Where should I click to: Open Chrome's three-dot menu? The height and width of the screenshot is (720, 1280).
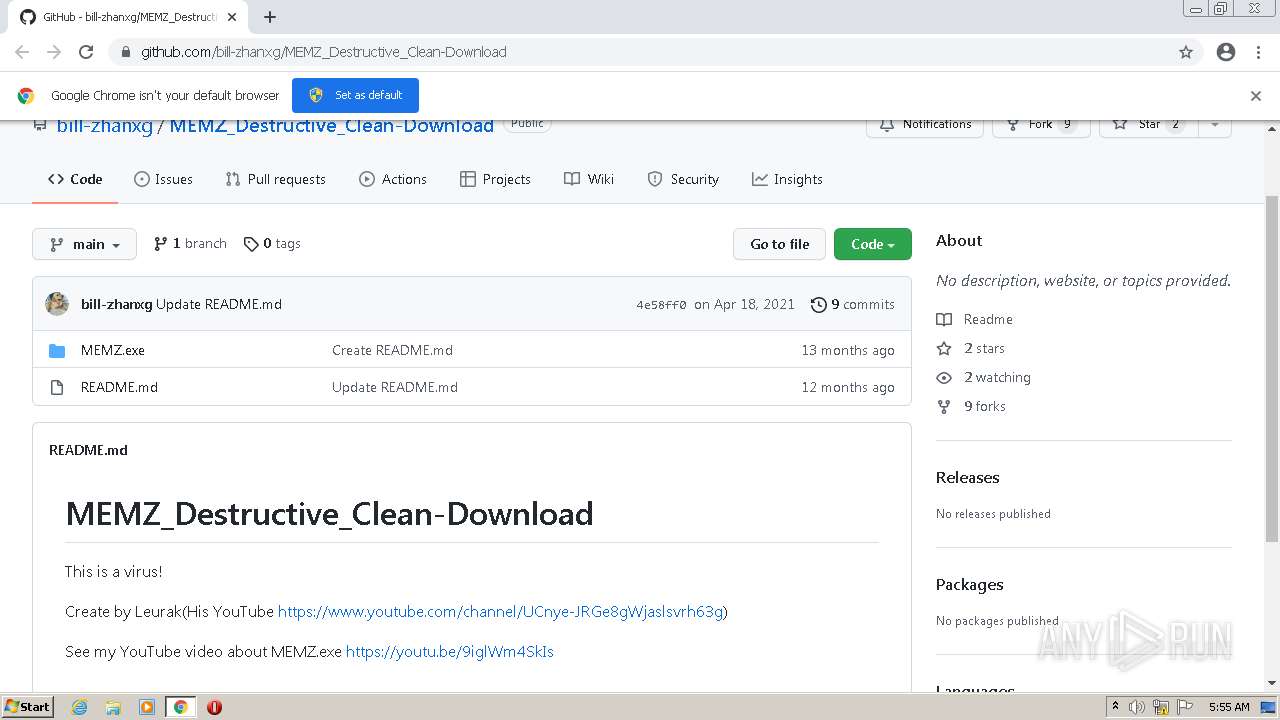coord(1258,52)
